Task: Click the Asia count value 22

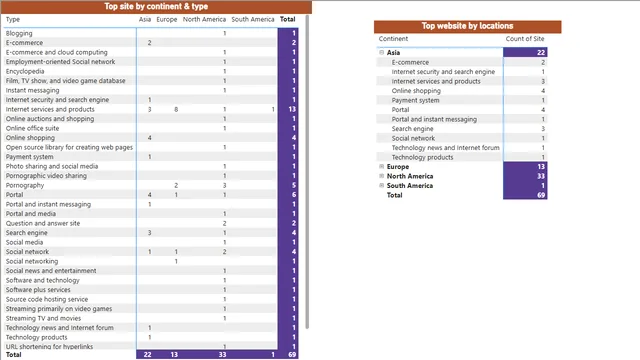Action: pos(541,52)
